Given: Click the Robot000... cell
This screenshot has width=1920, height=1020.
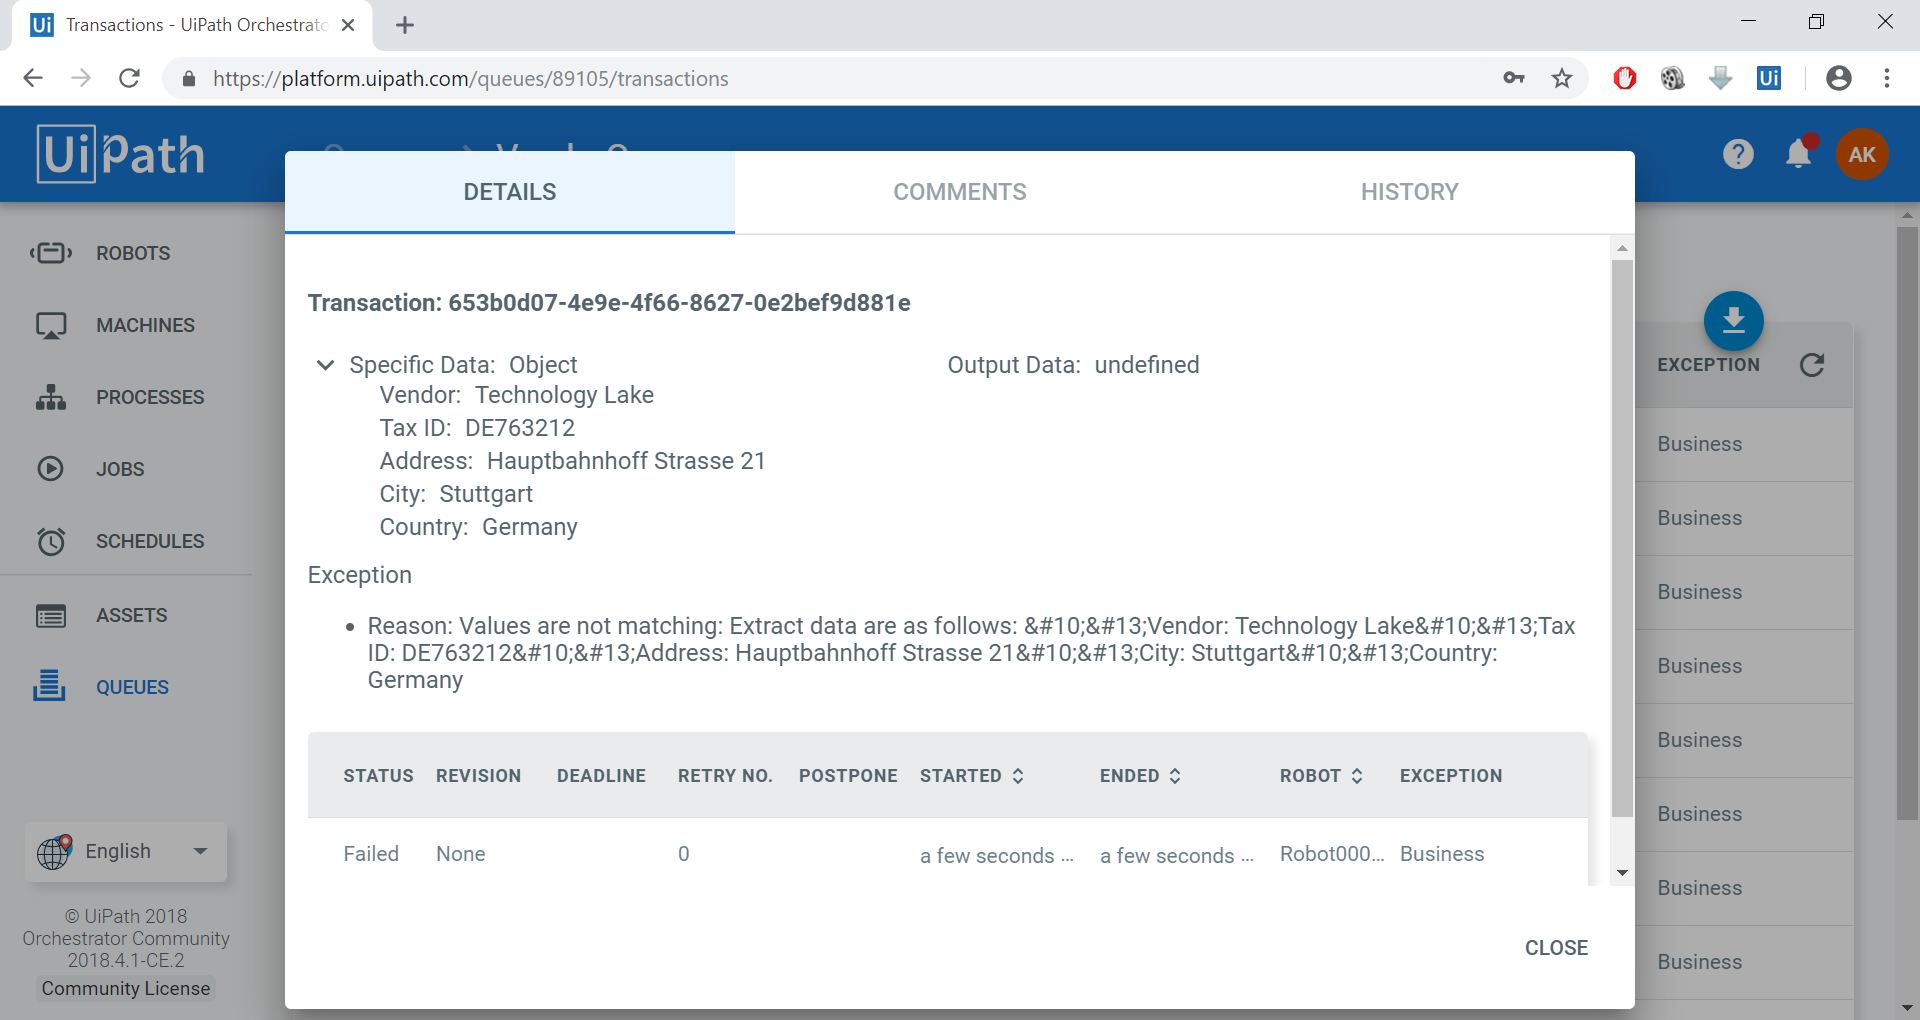Looking at the screenshot, I should (1332, 854).
